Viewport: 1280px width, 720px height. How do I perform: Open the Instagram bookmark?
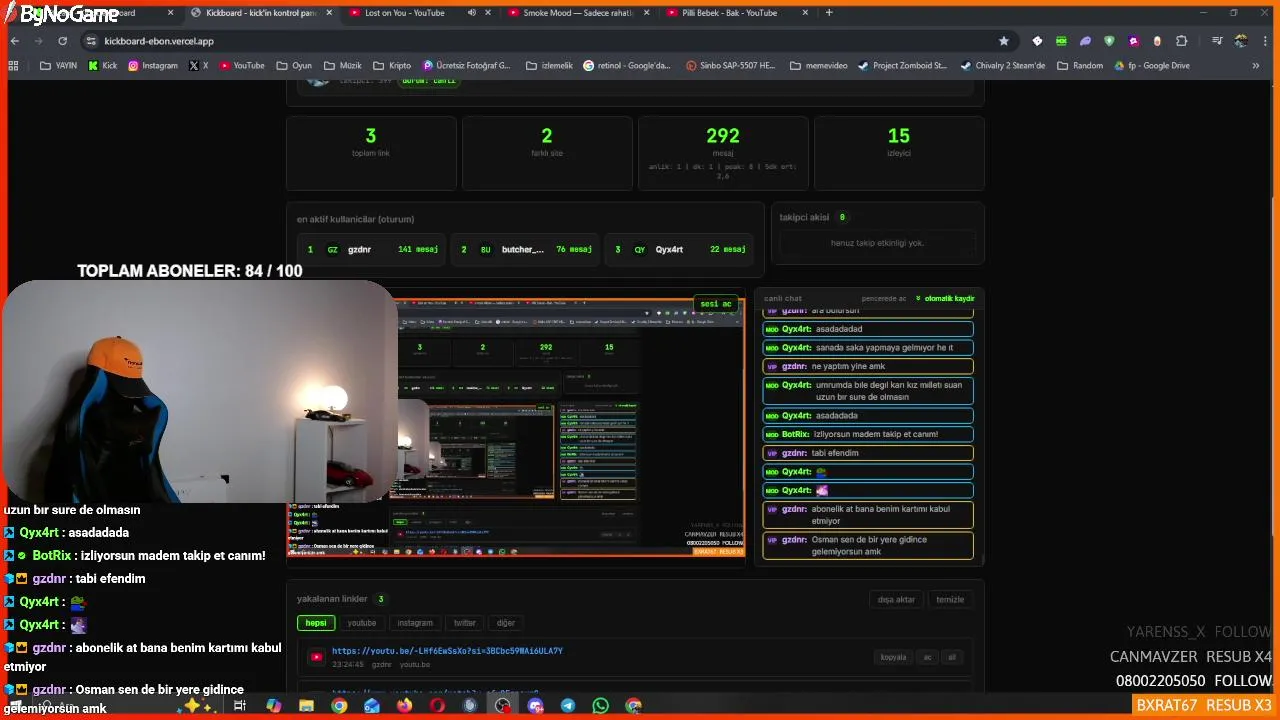(x=153, y=66)
